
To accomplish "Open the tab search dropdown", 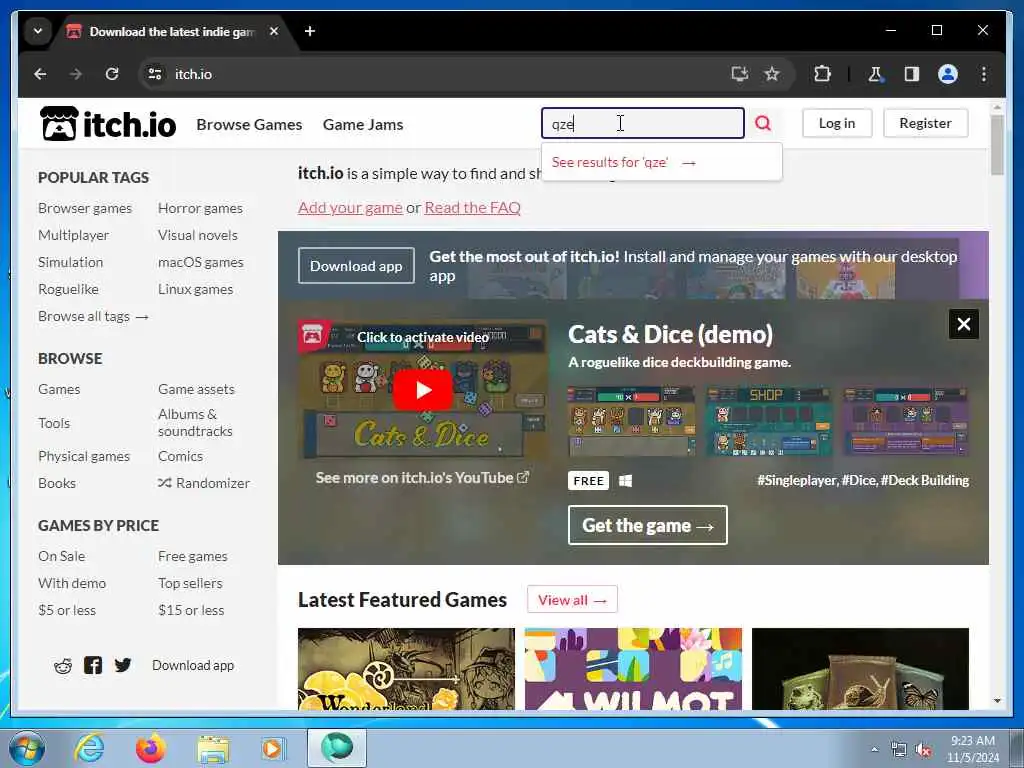I will coord(38,31).
